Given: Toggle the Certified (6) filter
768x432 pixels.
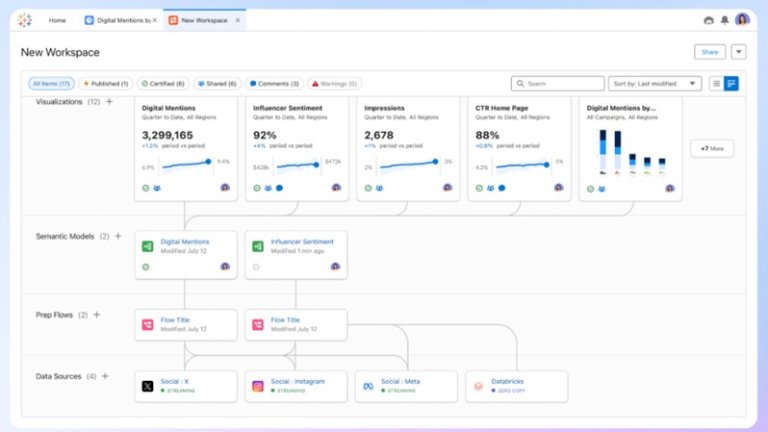Looking at the screenshot, I should click(163, 84).
